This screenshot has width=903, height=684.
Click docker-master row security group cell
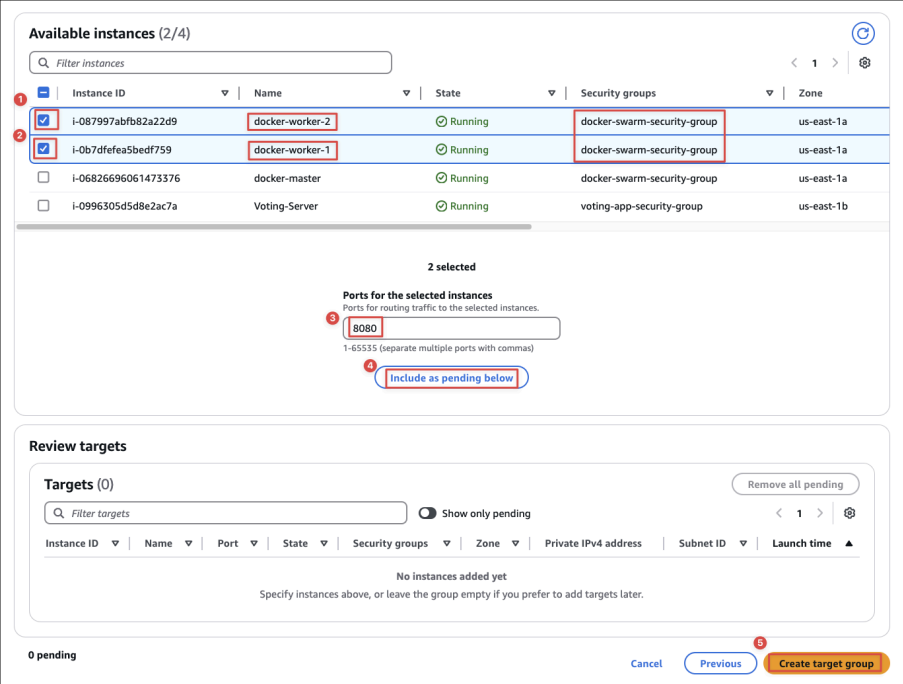649,178
